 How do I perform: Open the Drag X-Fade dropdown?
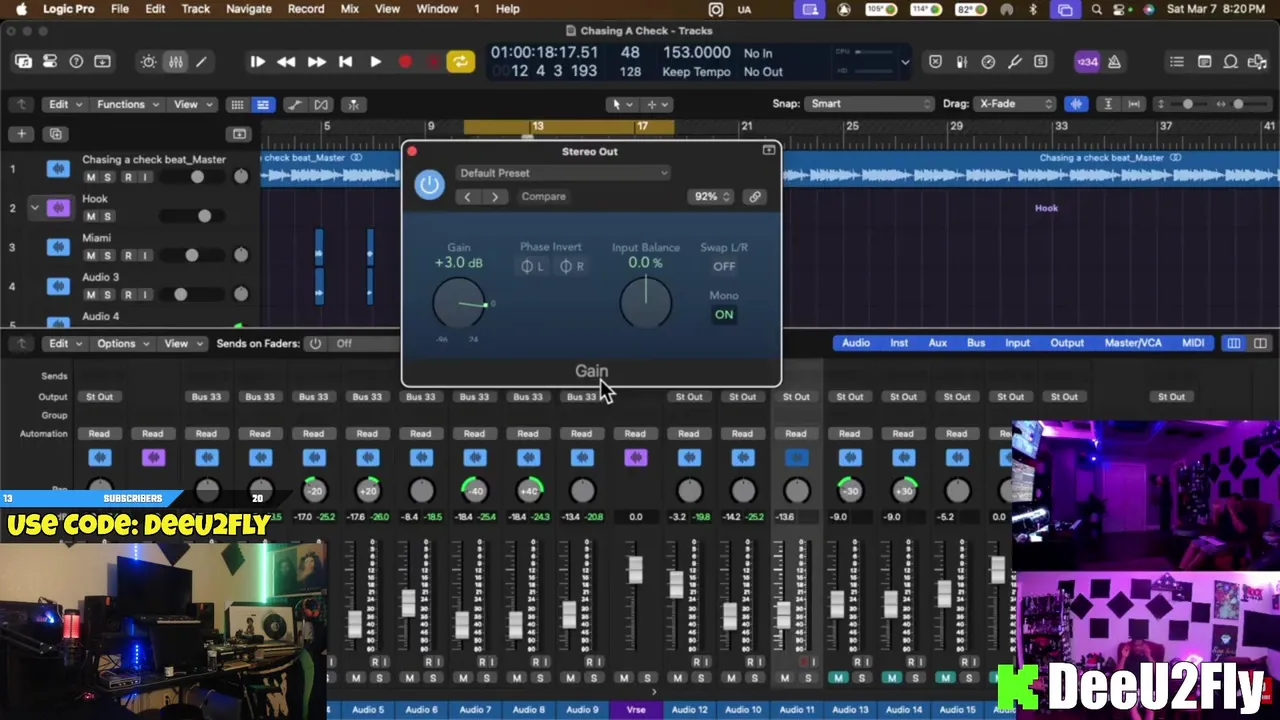point(1016,104)
